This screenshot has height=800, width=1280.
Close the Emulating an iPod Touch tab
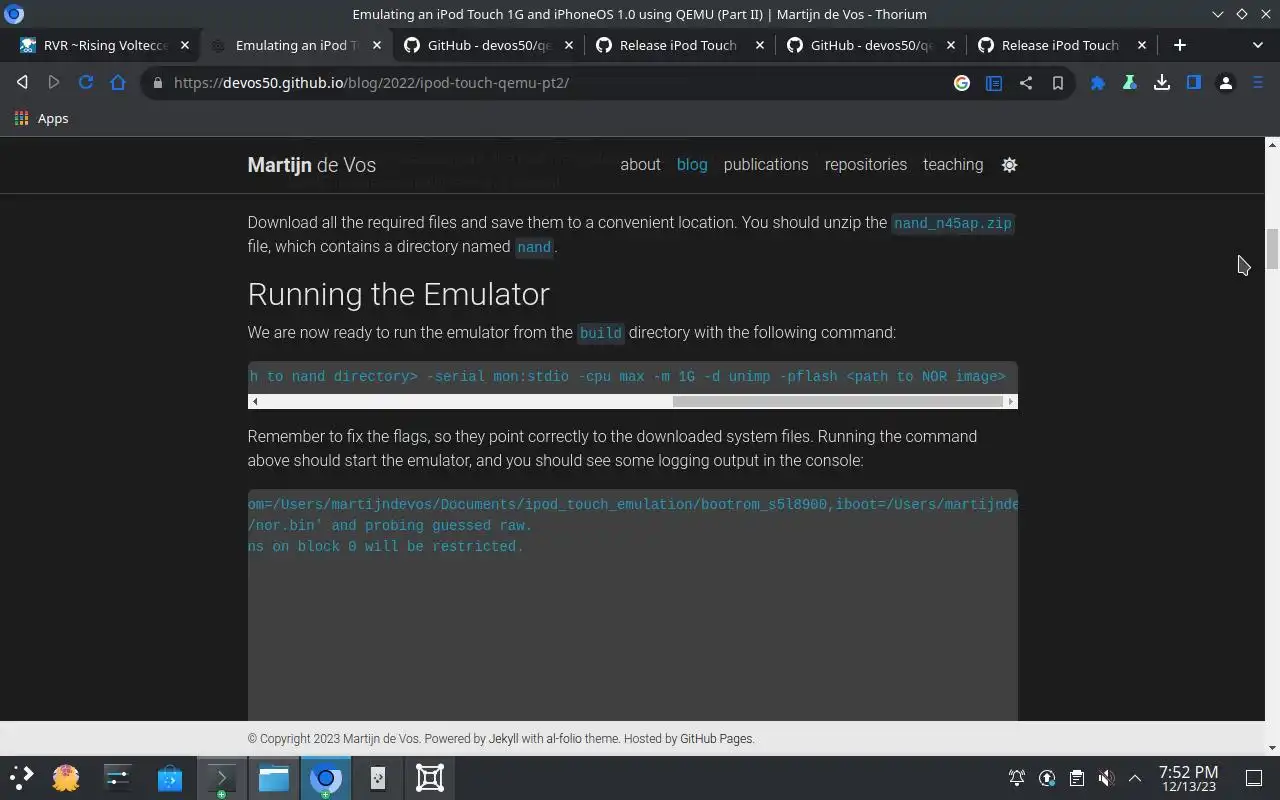[x=377, y=45]
